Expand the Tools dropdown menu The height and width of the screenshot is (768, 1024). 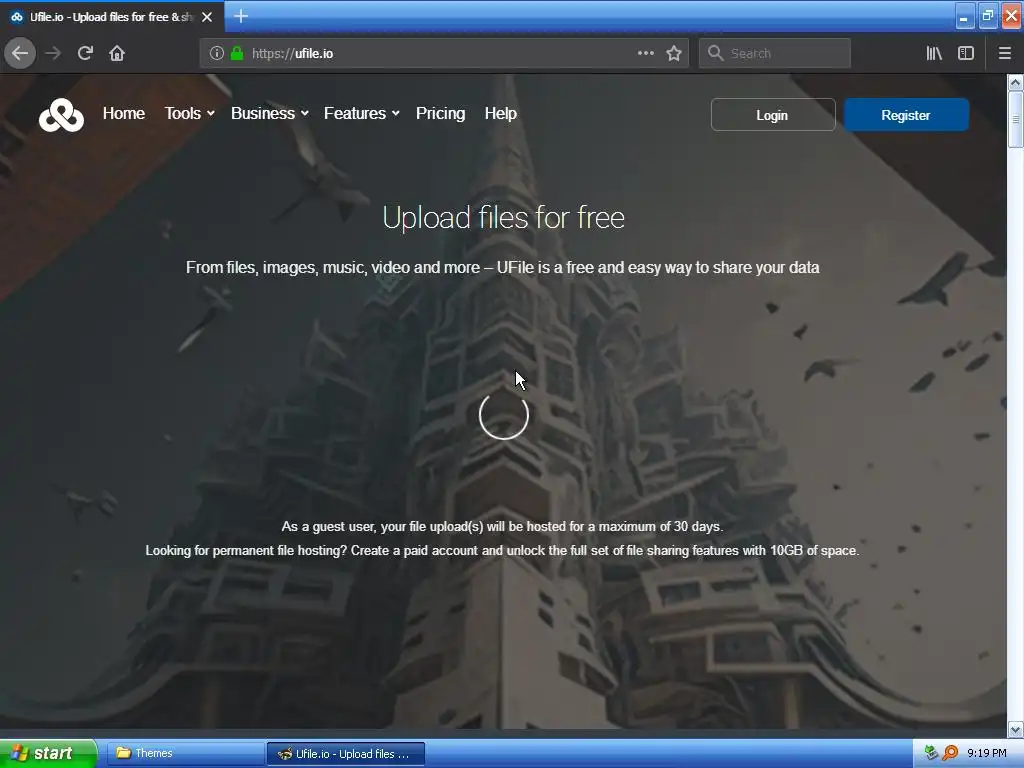189,113
